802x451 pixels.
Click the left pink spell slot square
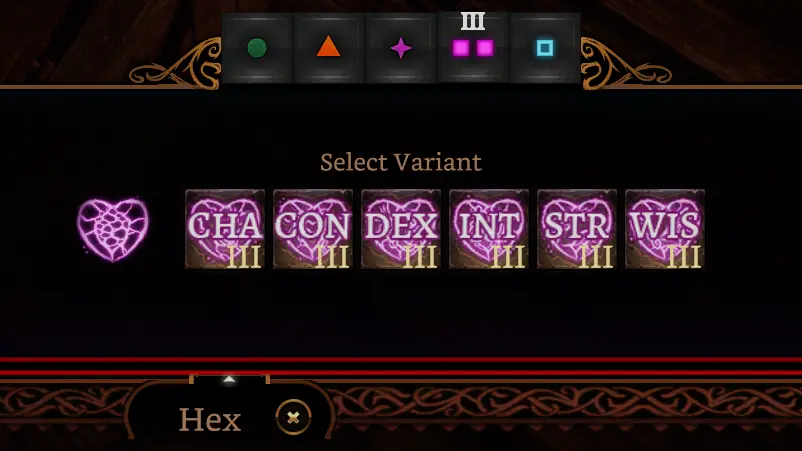click(461, 48)
